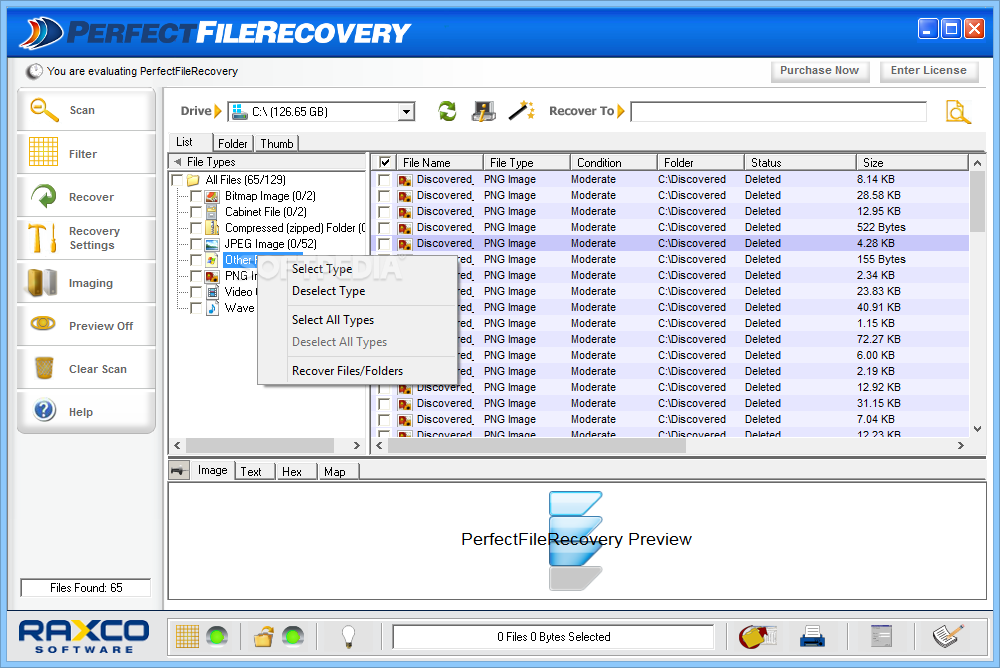Screen dimensions: 1000x668
Task: Click the printer icon
Action: tap(812, 636)
